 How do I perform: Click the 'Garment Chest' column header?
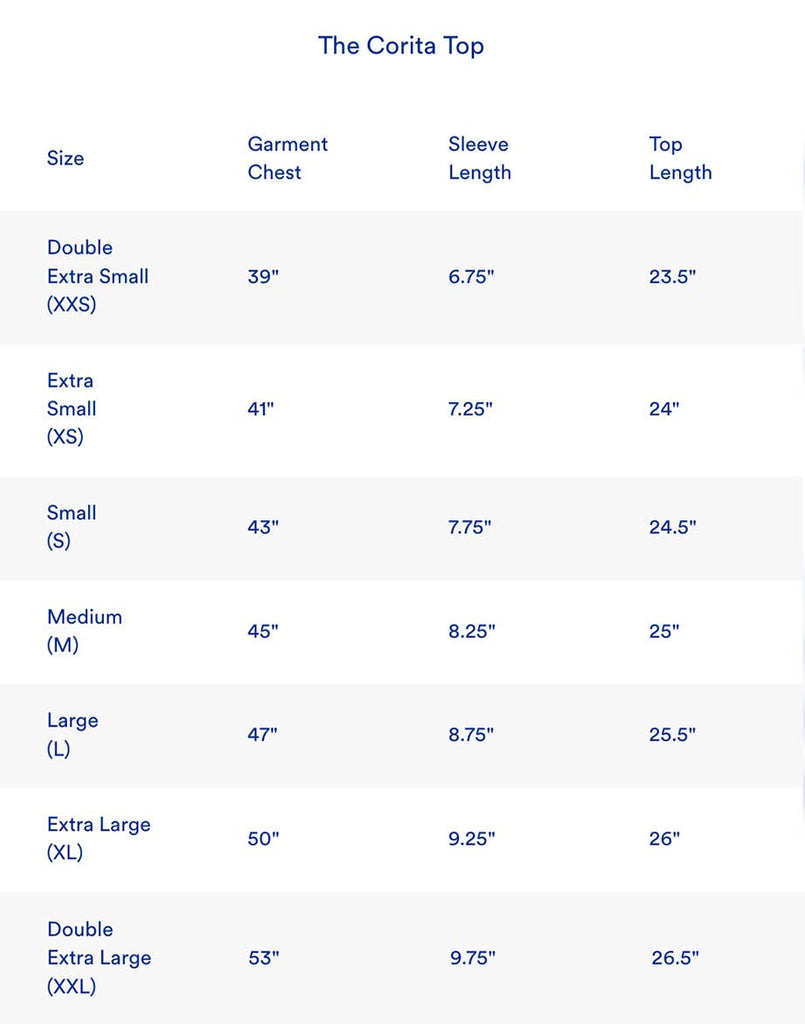click(x=287, y=158)
